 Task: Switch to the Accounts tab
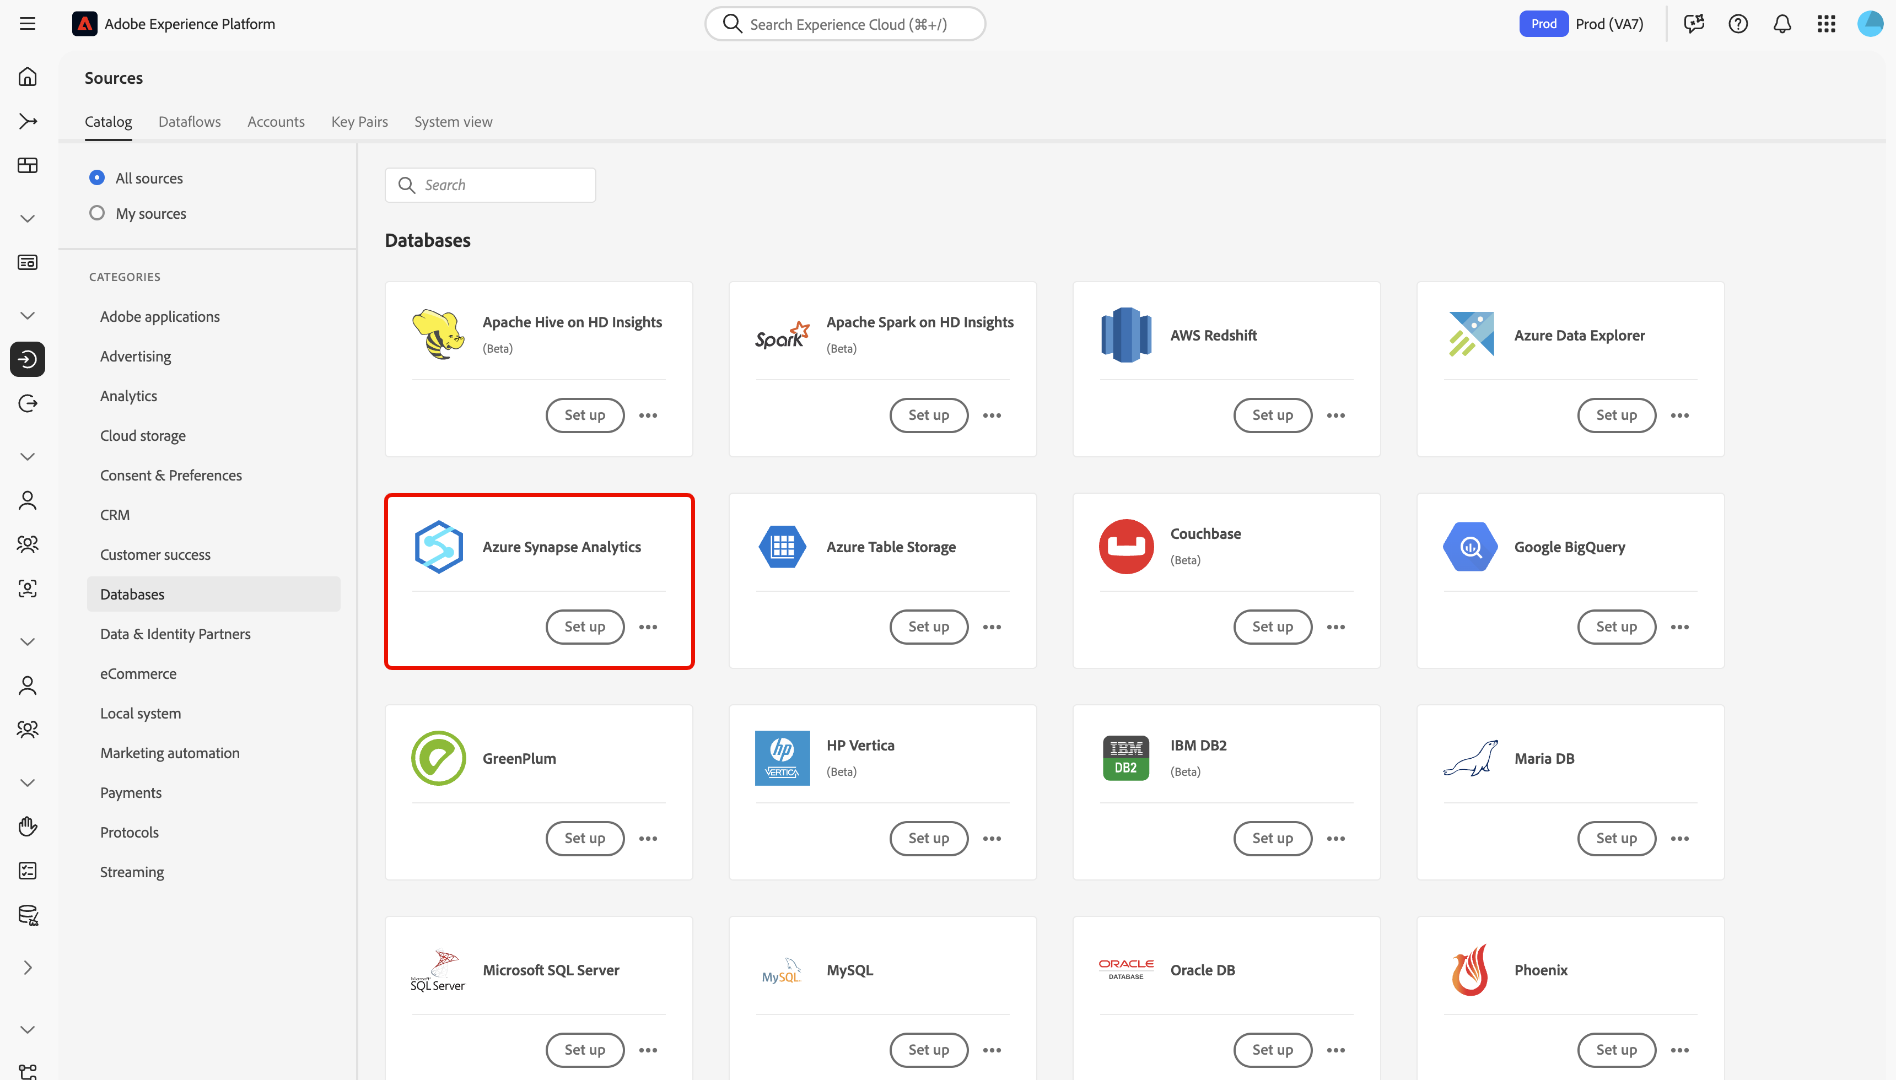(x=276, y=122)
